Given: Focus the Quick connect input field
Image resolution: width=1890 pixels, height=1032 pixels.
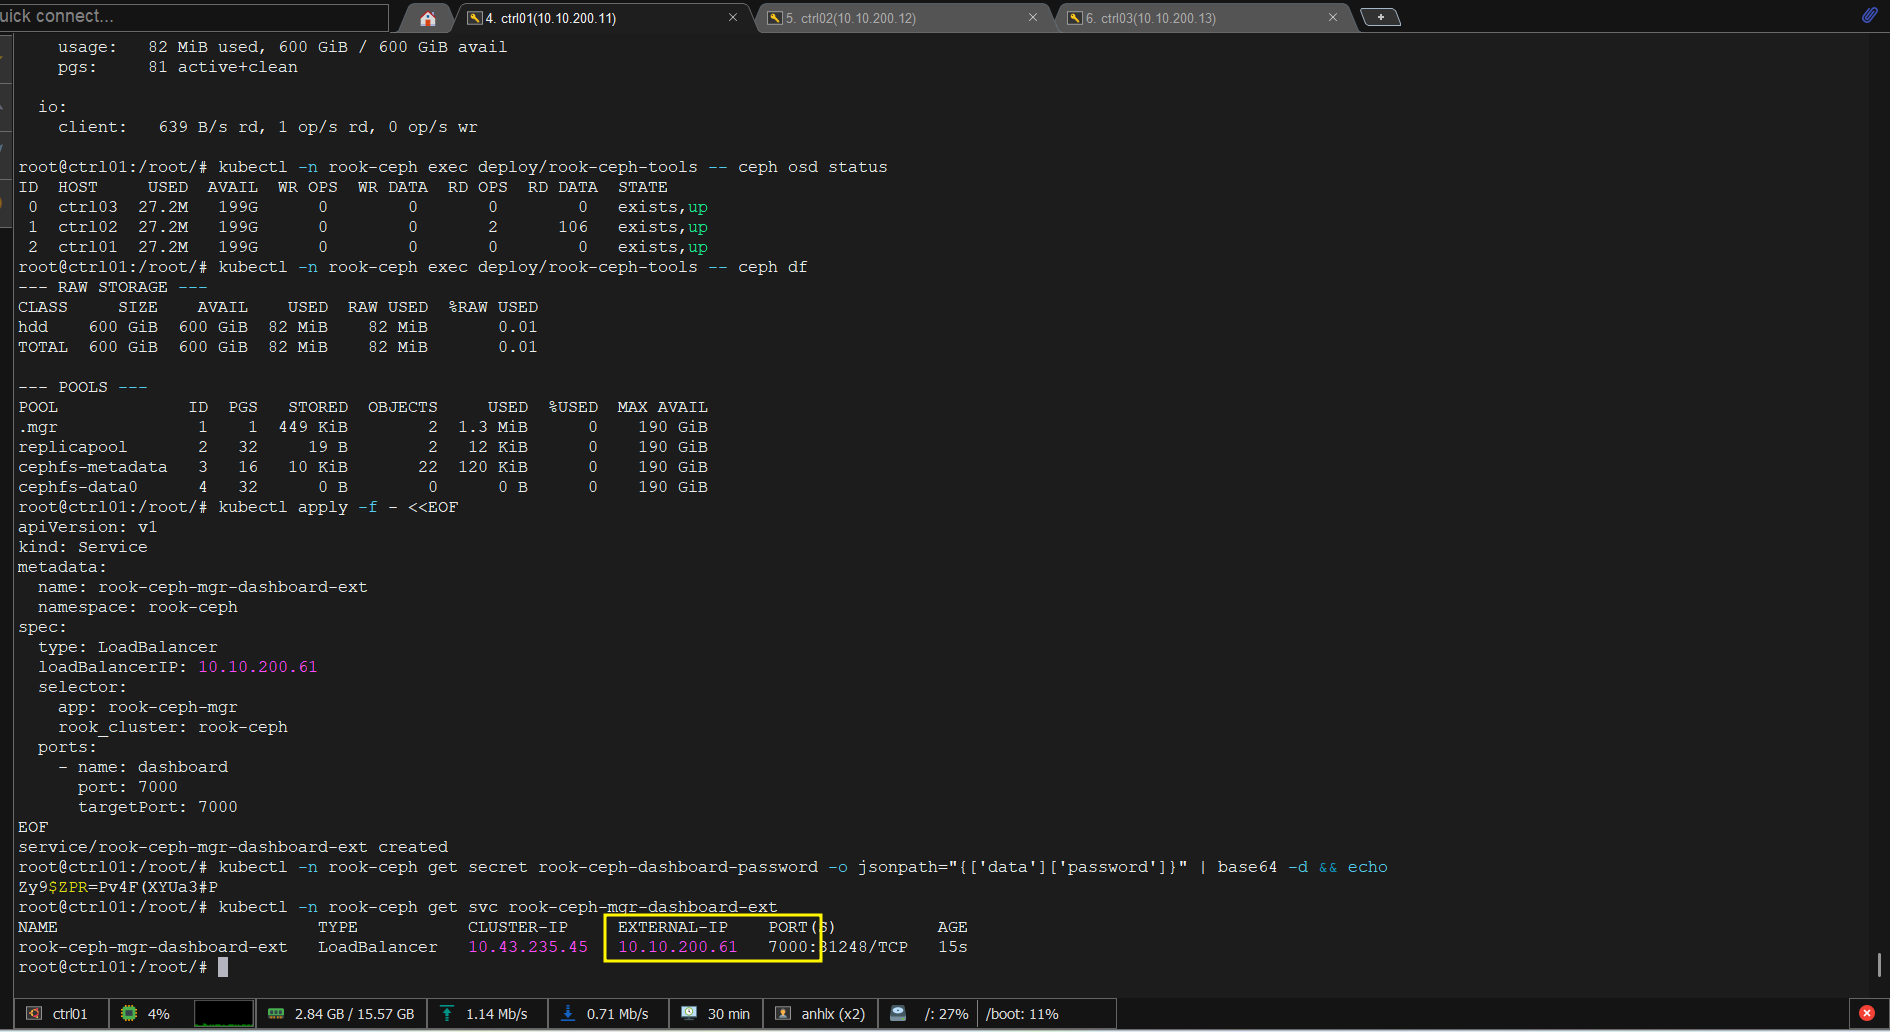Looking at the screenshot, I should pyautogui.click(x=194, y=16).
